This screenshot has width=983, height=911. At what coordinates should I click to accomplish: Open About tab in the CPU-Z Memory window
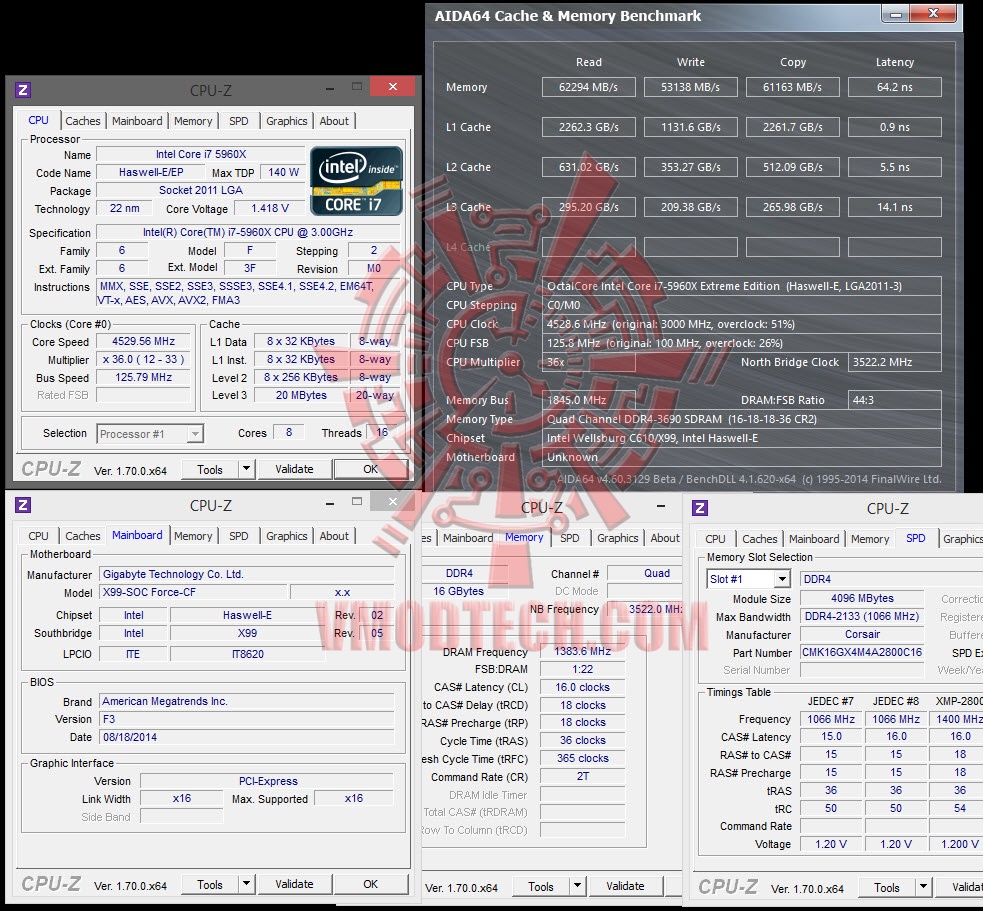point(665,538)
